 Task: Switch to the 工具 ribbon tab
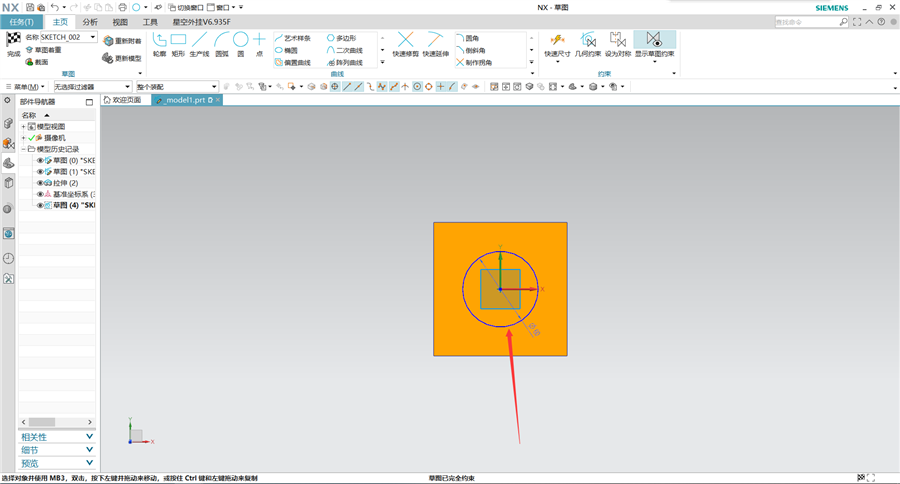(150, 22)
